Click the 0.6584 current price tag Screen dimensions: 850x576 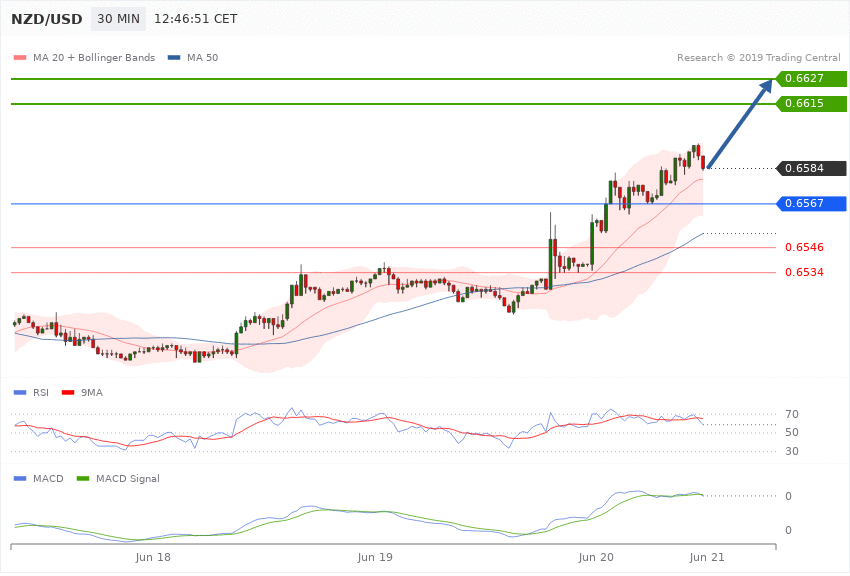(811, 169)
